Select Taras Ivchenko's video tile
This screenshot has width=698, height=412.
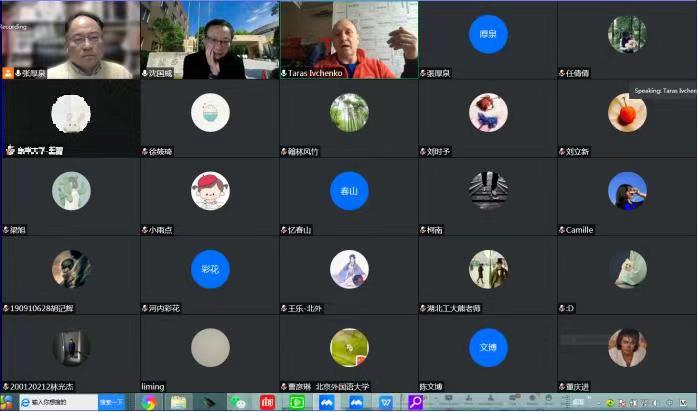(348, 38)
